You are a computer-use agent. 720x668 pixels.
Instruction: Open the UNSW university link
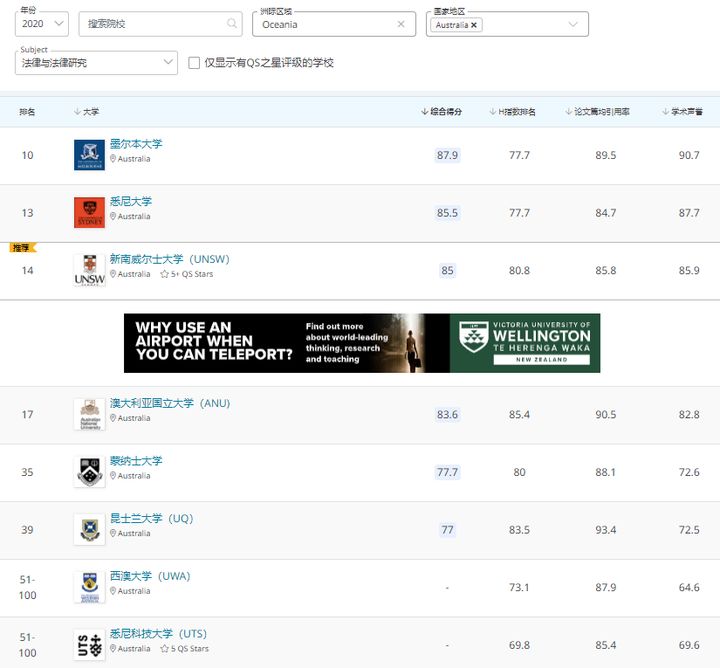coord(169,259)
